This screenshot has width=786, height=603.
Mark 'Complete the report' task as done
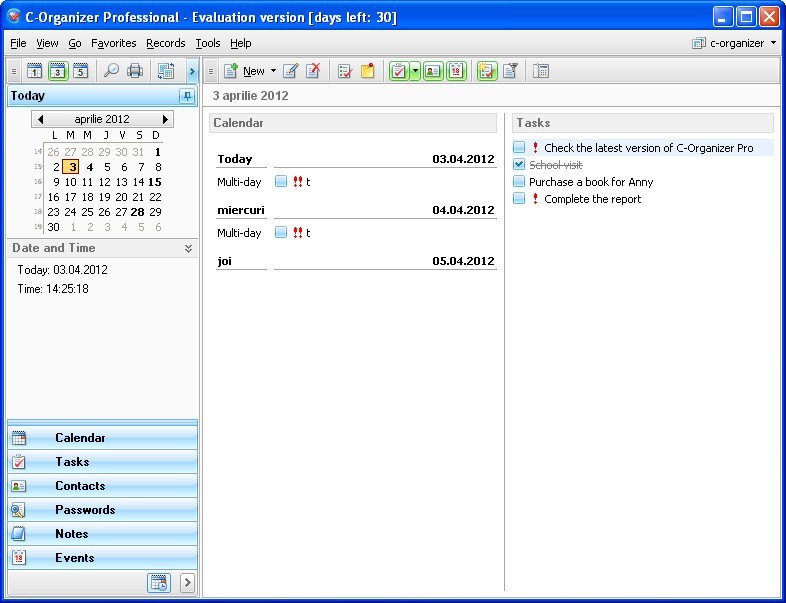click(x=519, y=199)
